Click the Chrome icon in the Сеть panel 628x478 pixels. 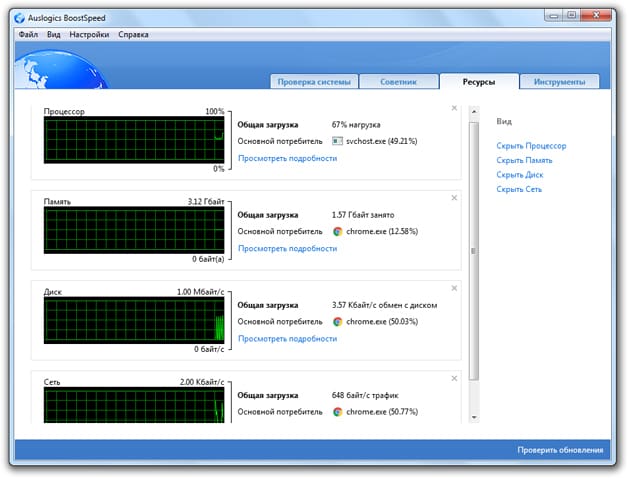[338, 411]
